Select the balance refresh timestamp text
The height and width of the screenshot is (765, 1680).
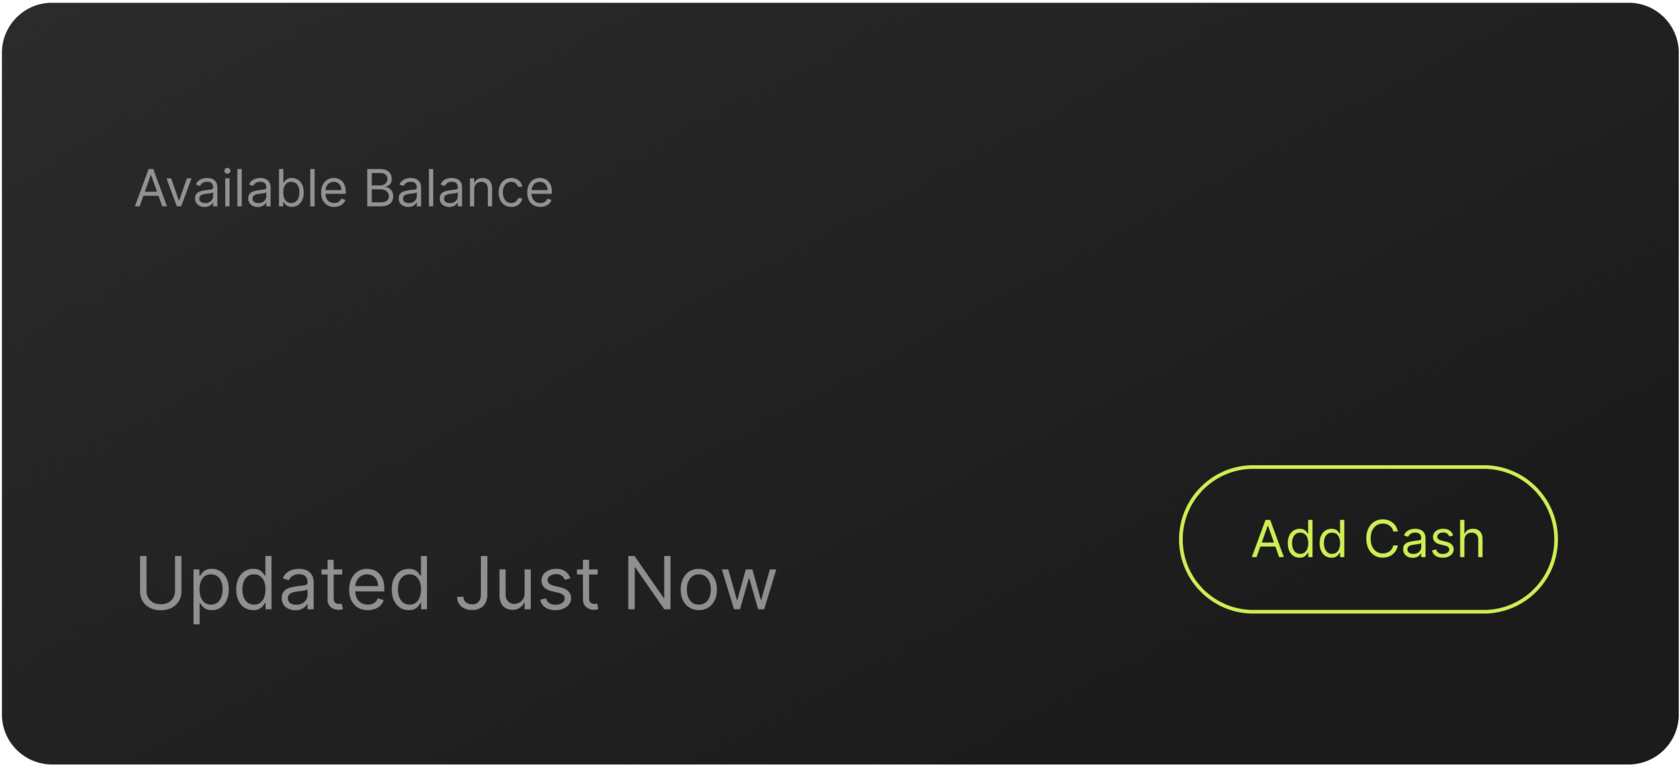[x=455, y=583]
